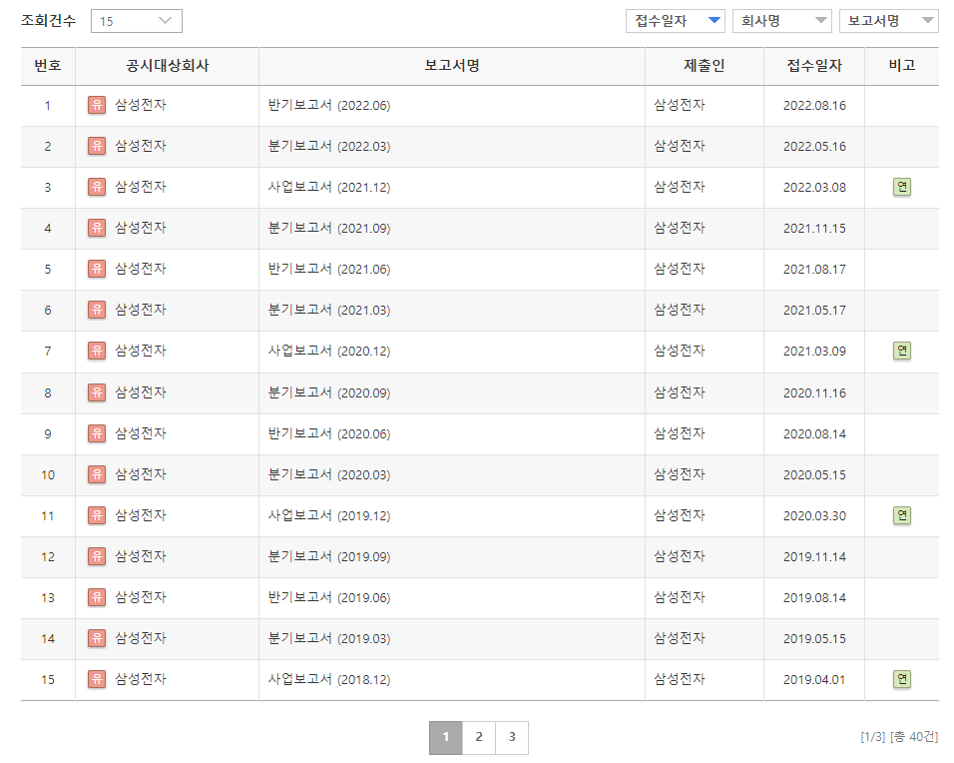Viewport: 954px width, 763px height.
Task: Sort by 접수일자 using the sort dropdown
Action: [675, 21]
